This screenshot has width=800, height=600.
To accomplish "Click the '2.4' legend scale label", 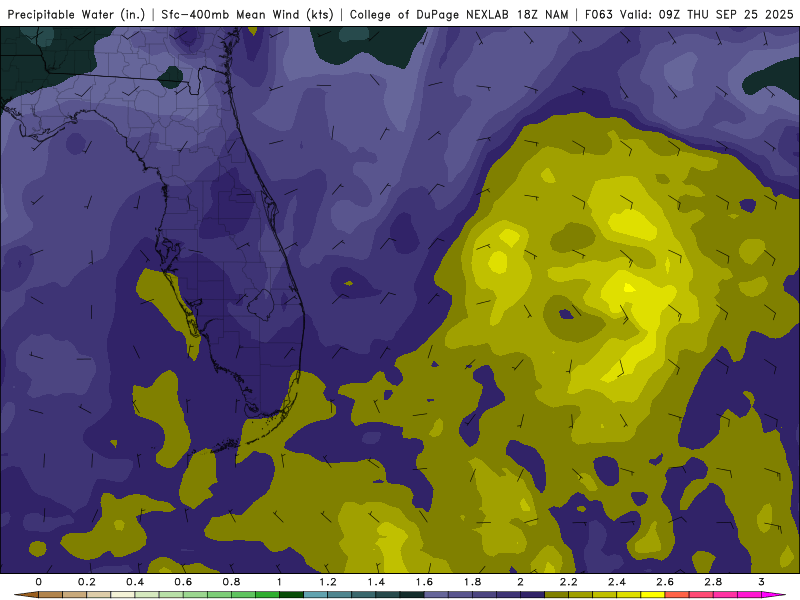I will coord(617,582).
